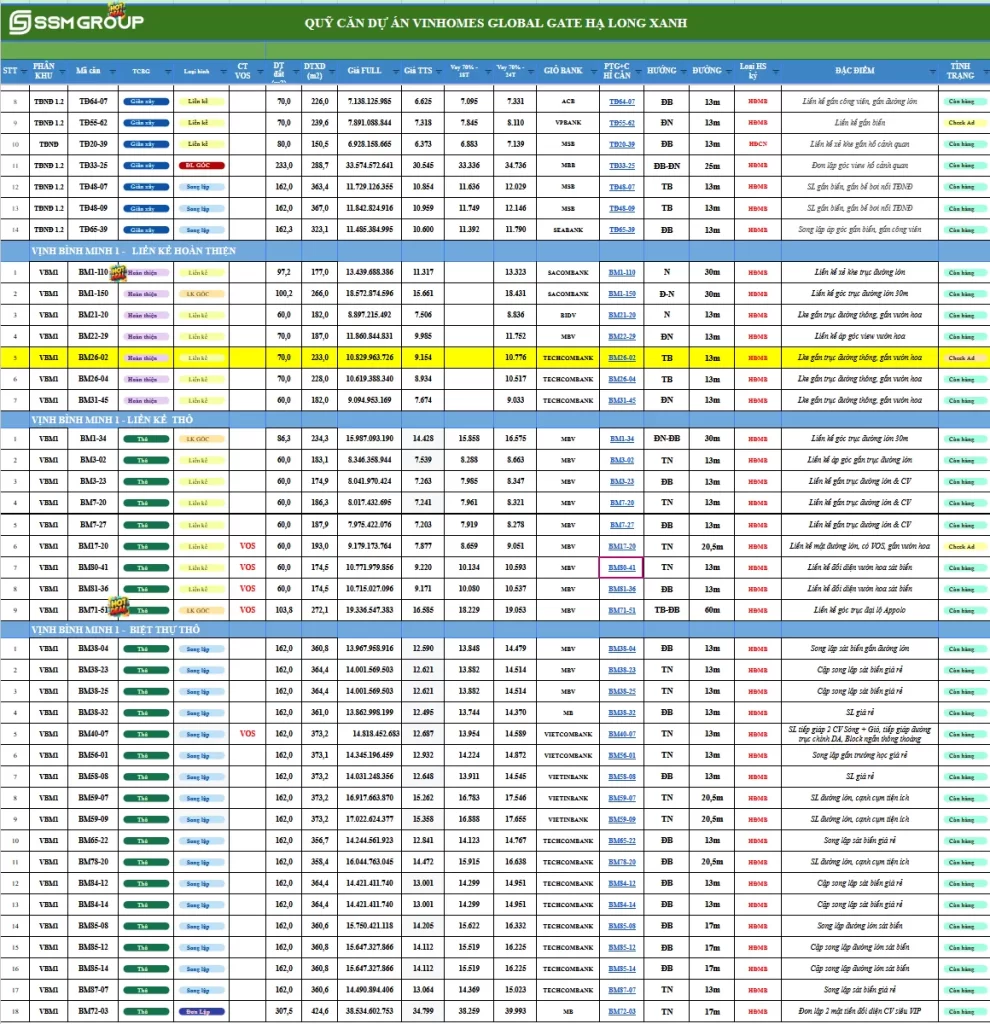Image resolution: width=990 pixels, height=1024 pixels.
Task: Click the 'Thô' chip in BM1-34 row
Action: click(146, 439)
